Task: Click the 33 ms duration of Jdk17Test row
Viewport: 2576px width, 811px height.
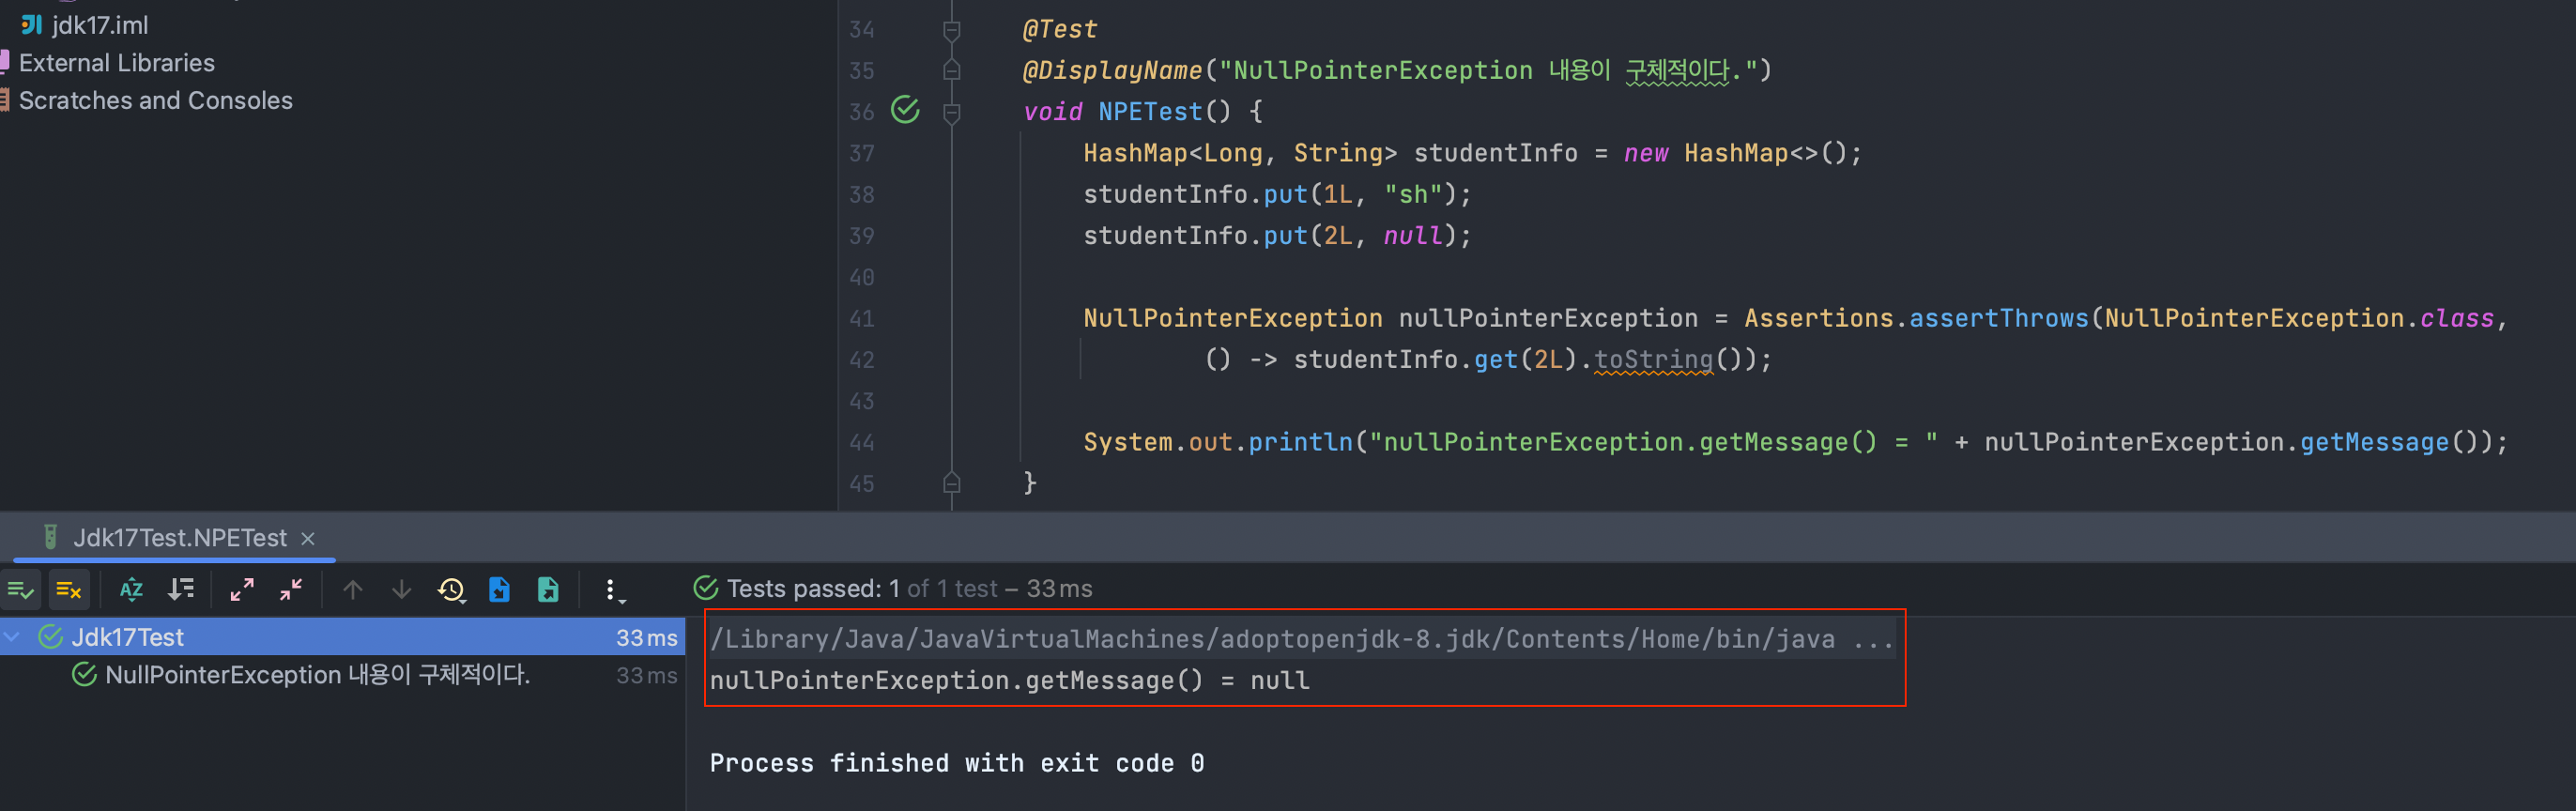Action: [646, 638]
